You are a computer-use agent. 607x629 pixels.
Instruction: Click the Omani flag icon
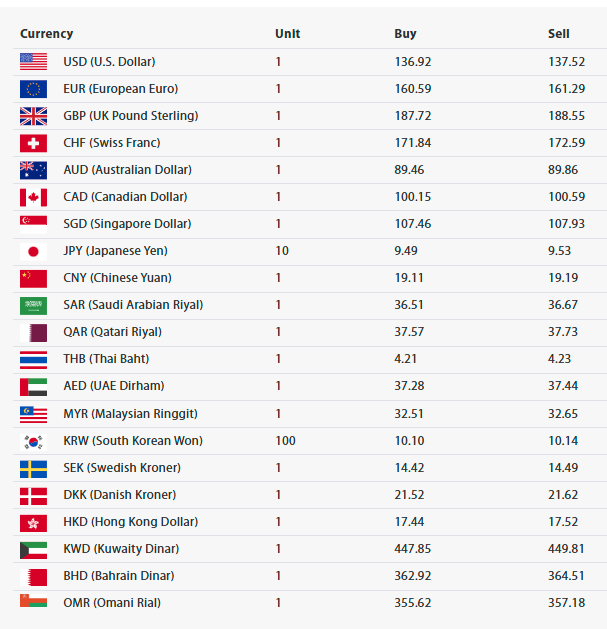pyautogui.click(x=33, y=601)
